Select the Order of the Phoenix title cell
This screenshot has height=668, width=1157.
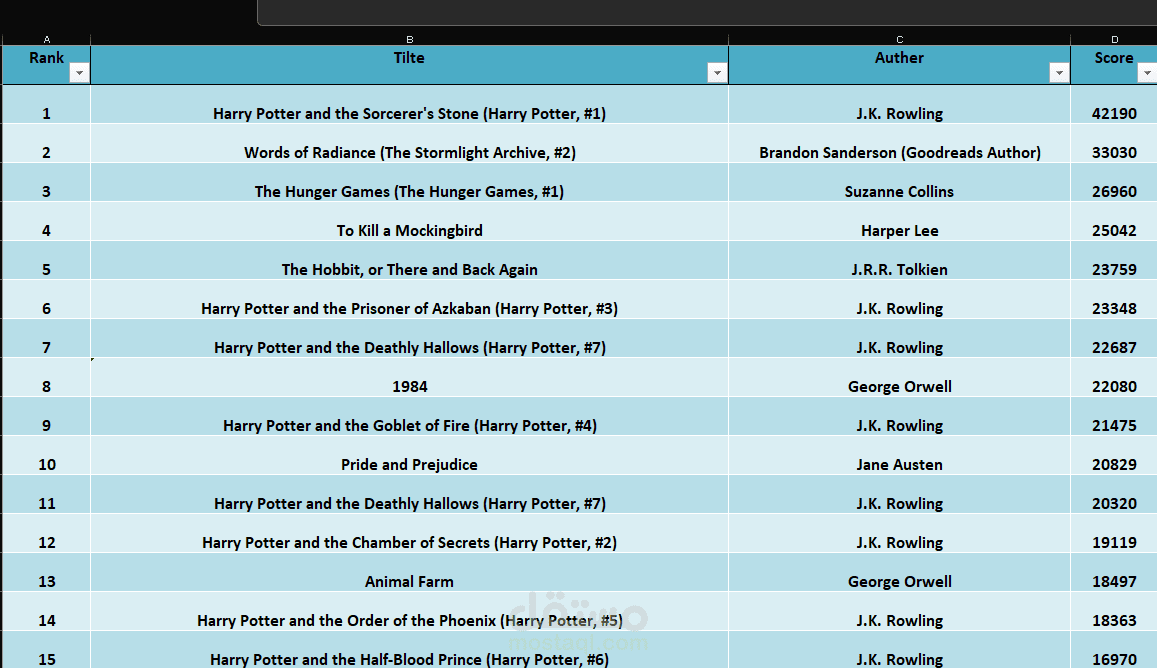(410, 613)
